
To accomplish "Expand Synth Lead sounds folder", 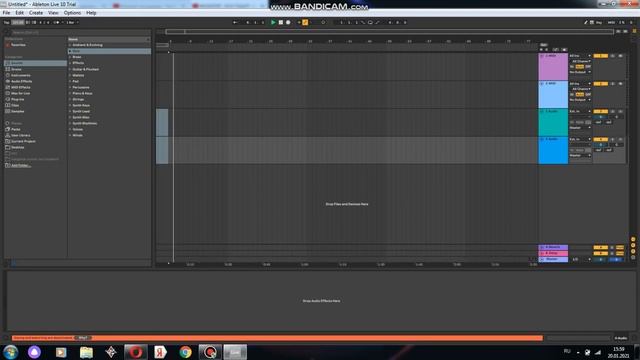I will pos(70,111).
